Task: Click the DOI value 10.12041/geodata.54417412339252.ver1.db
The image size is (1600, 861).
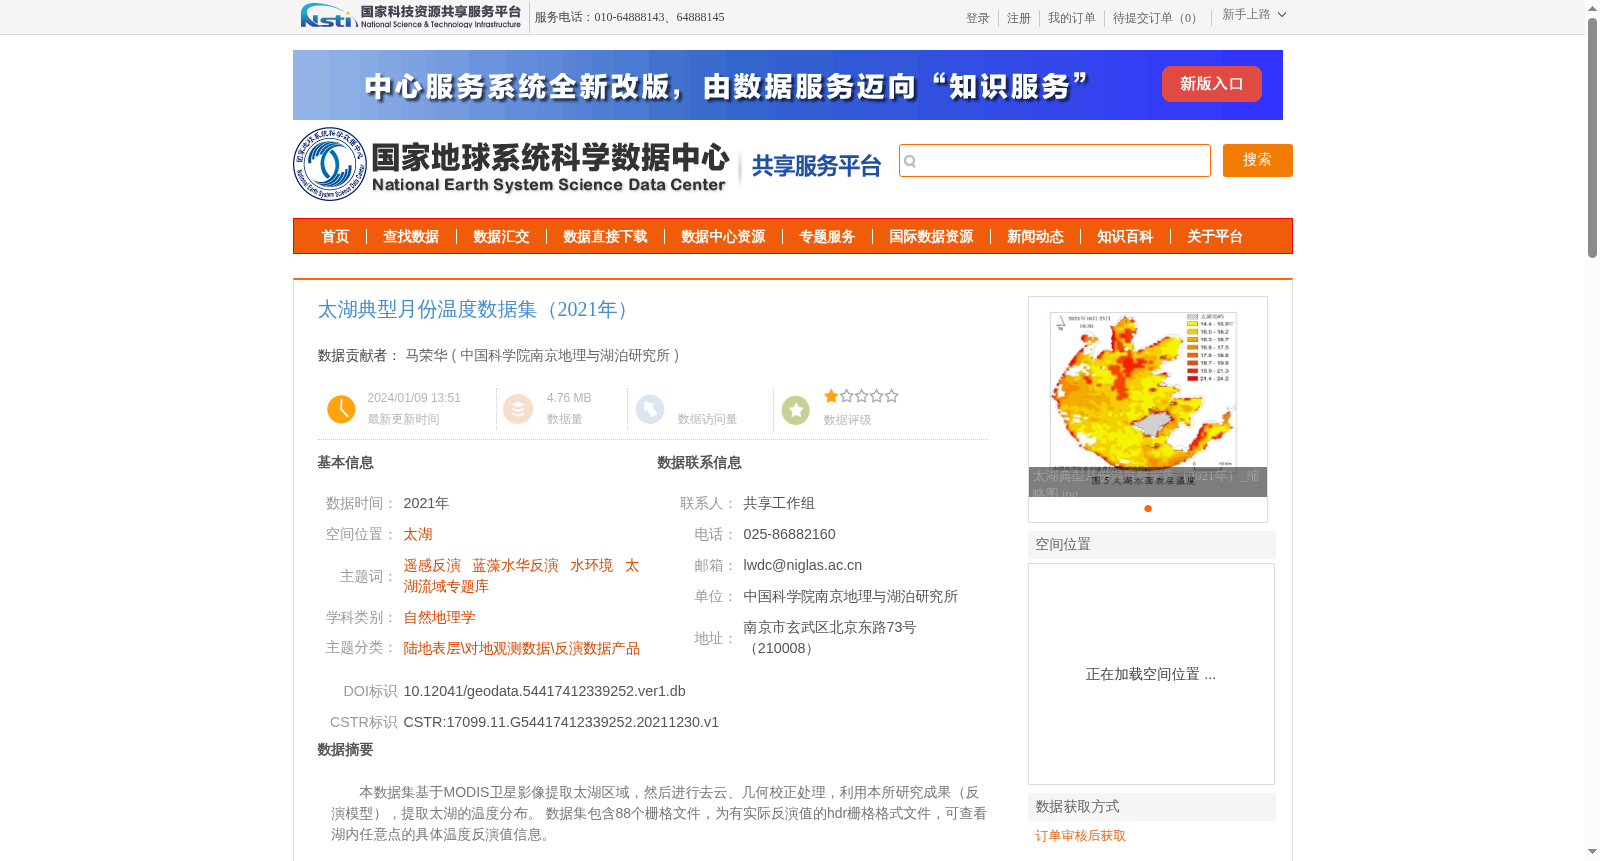Action: coord(544,691)
